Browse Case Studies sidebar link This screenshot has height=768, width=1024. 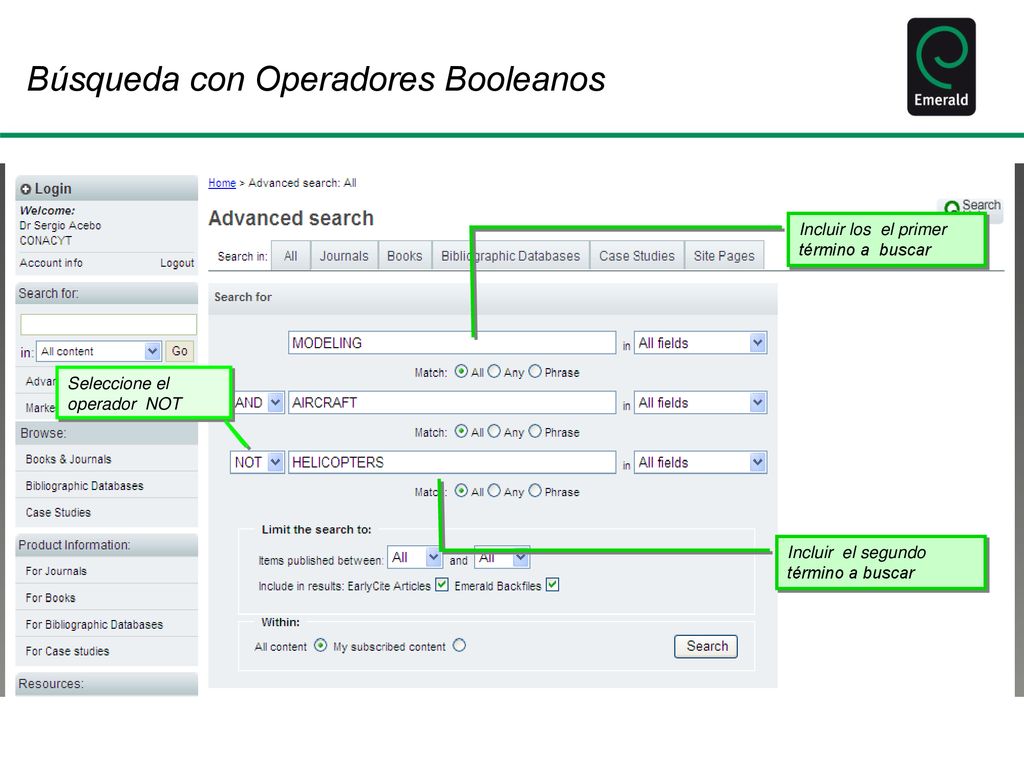pyautogui.click(x=58, y=513)
